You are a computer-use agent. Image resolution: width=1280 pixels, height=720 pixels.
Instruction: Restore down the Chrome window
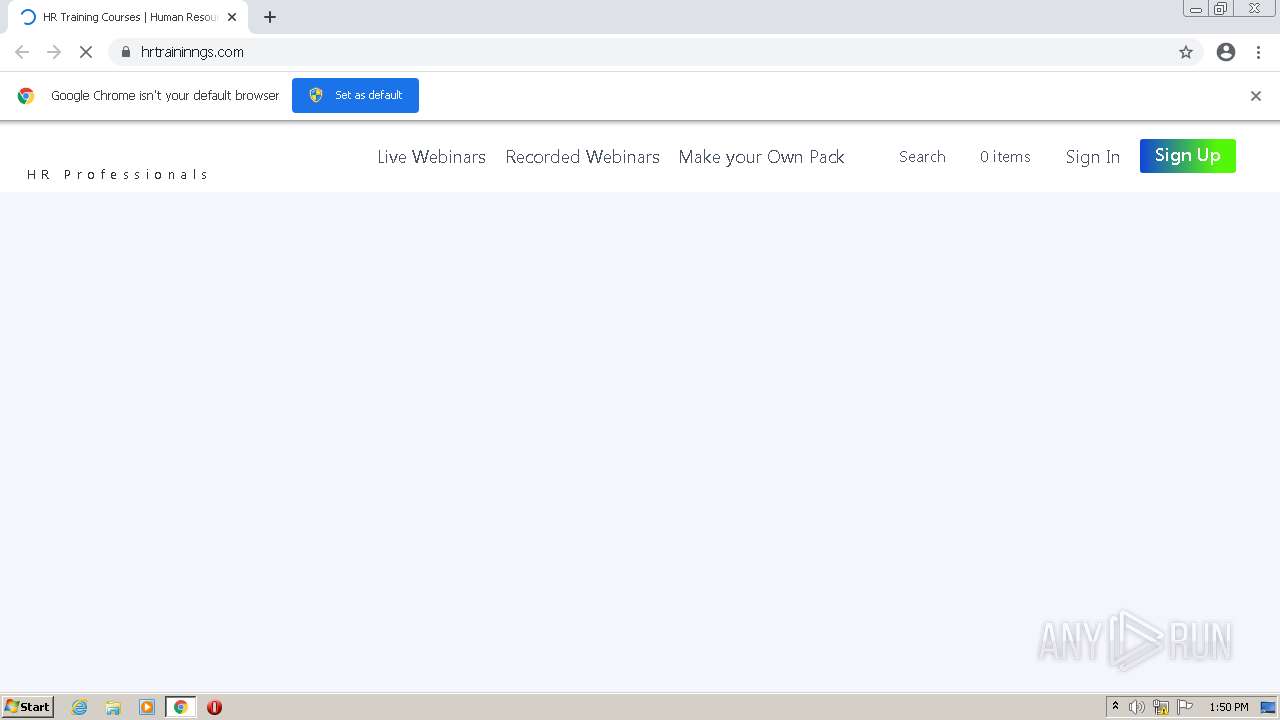click(x=1221, y=9)
